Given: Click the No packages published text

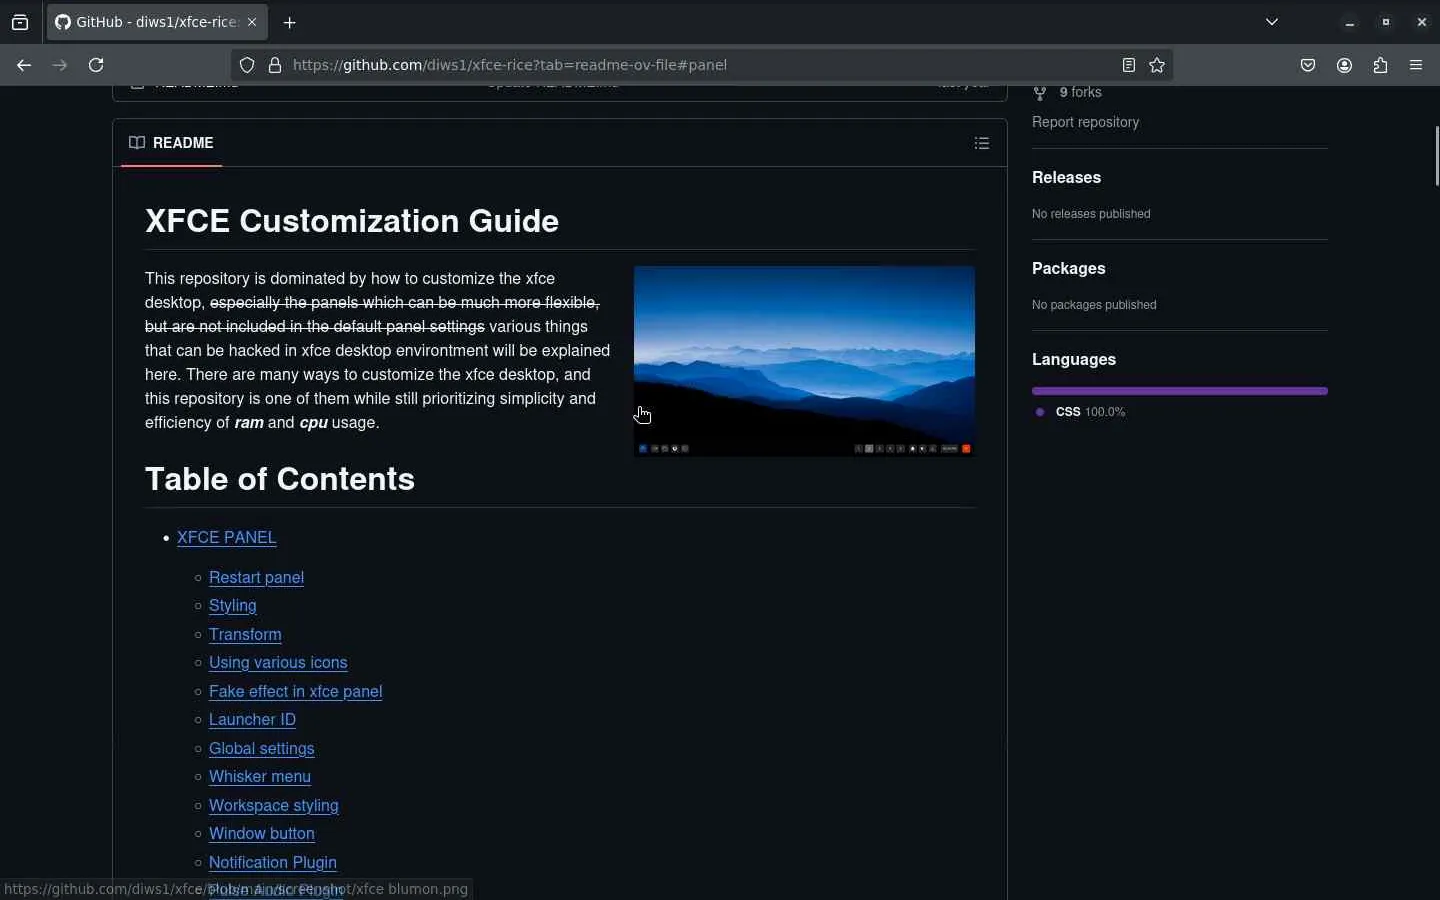Looking at the screenshot, I should 1094,305.
